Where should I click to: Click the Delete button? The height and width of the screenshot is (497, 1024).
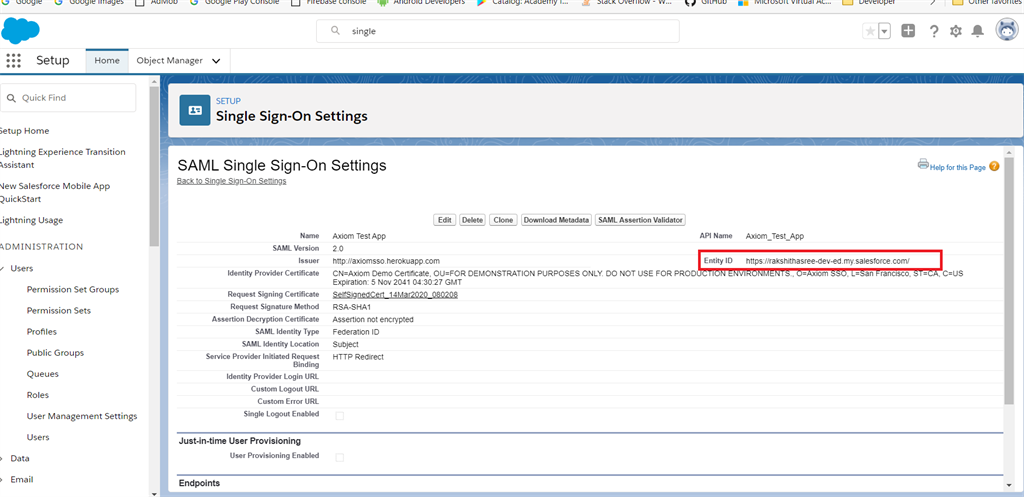tap(472, 220)
